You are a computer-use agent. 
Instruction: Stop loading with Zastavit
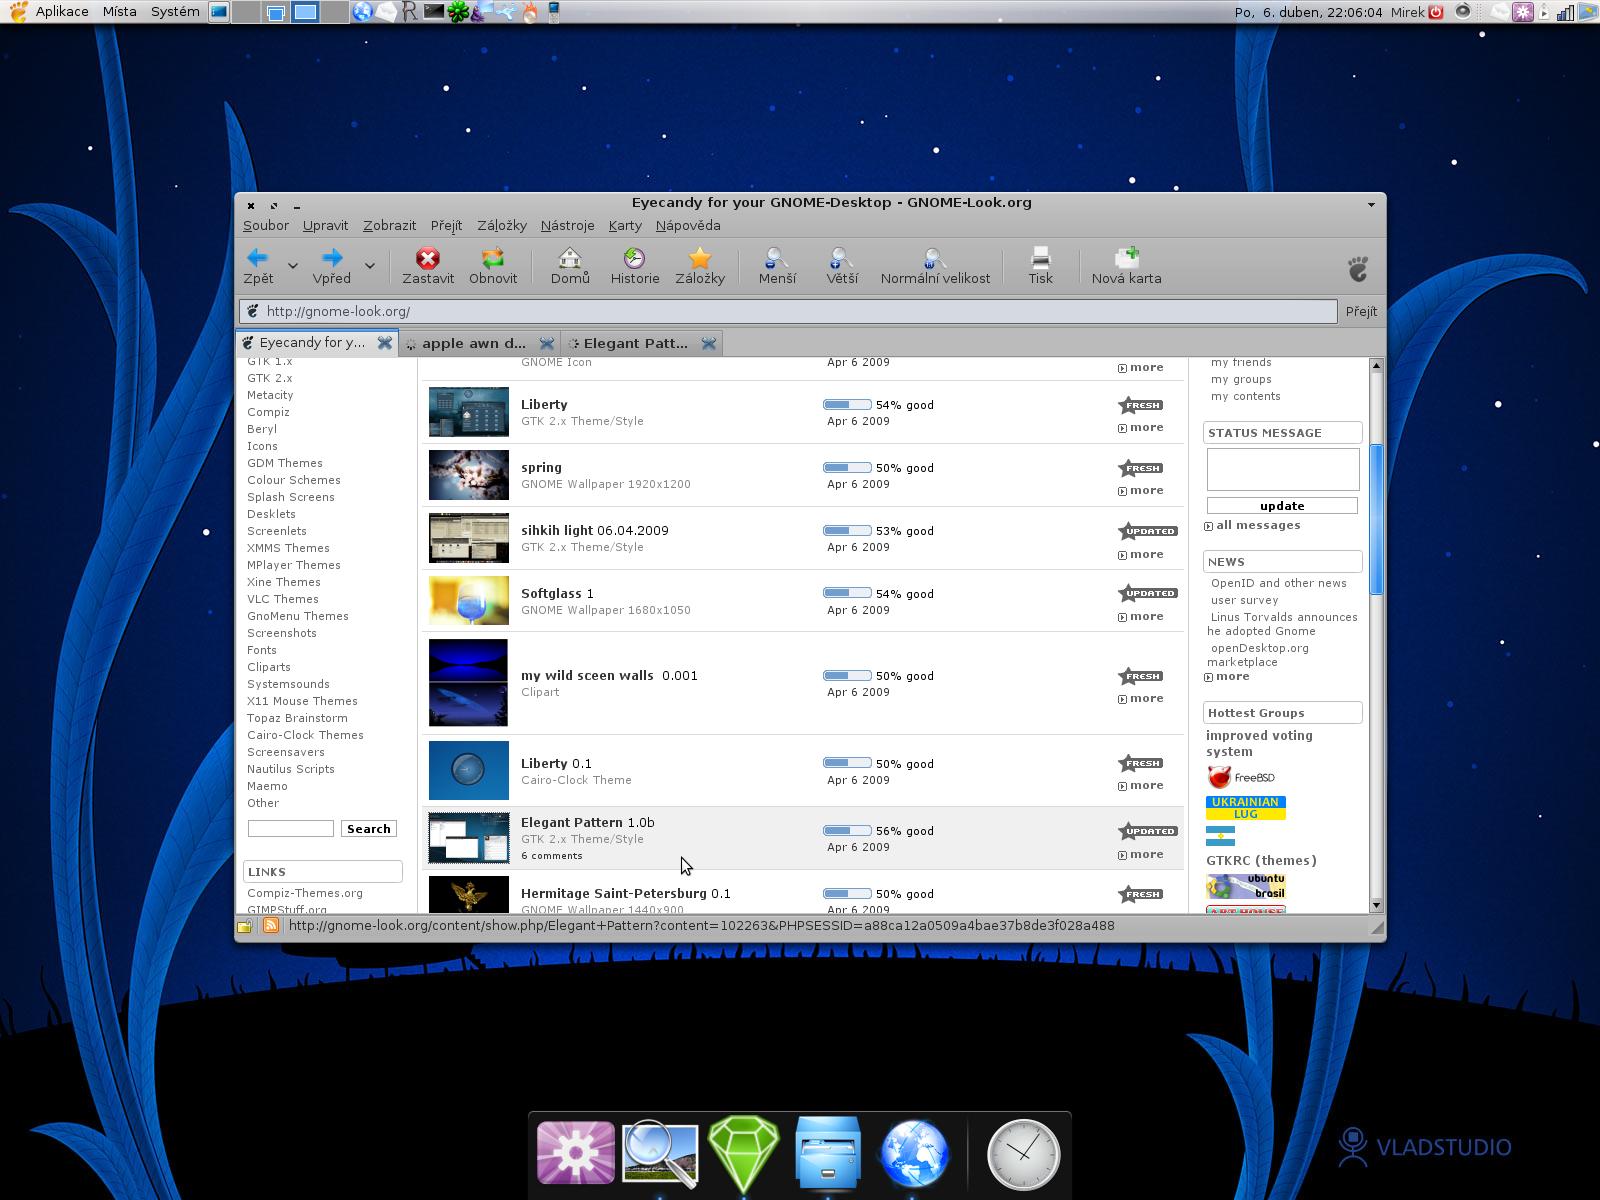click(x=428, y=266)
